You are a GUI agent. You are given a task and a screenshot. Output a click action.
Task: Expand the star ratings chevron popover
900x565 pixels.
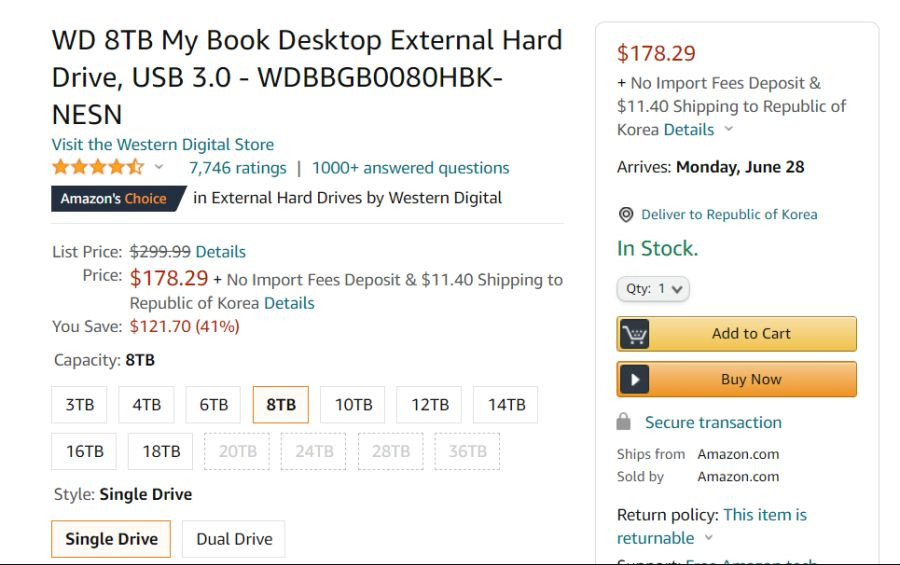(x=159, y=167)
